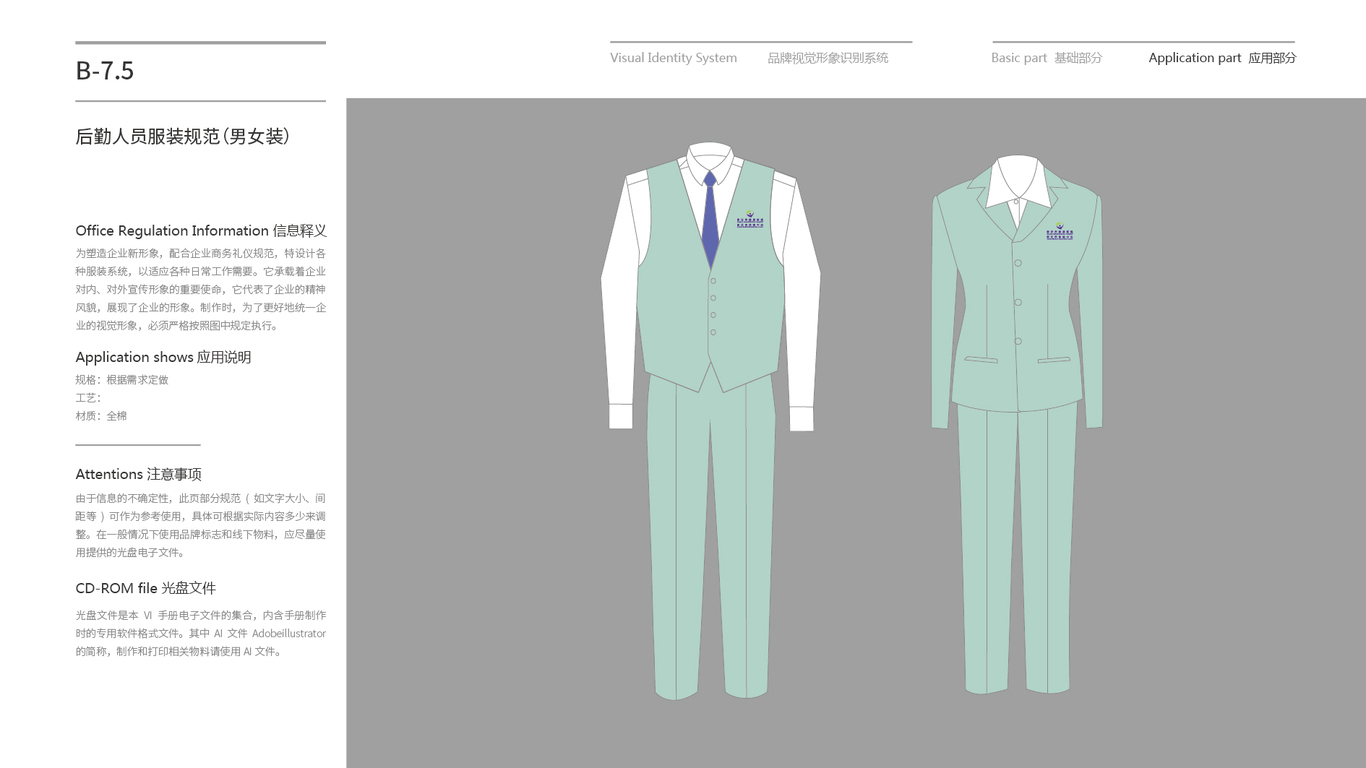
Task: Click the logo badge on the women's jacket
Action: pos(1059,231)
